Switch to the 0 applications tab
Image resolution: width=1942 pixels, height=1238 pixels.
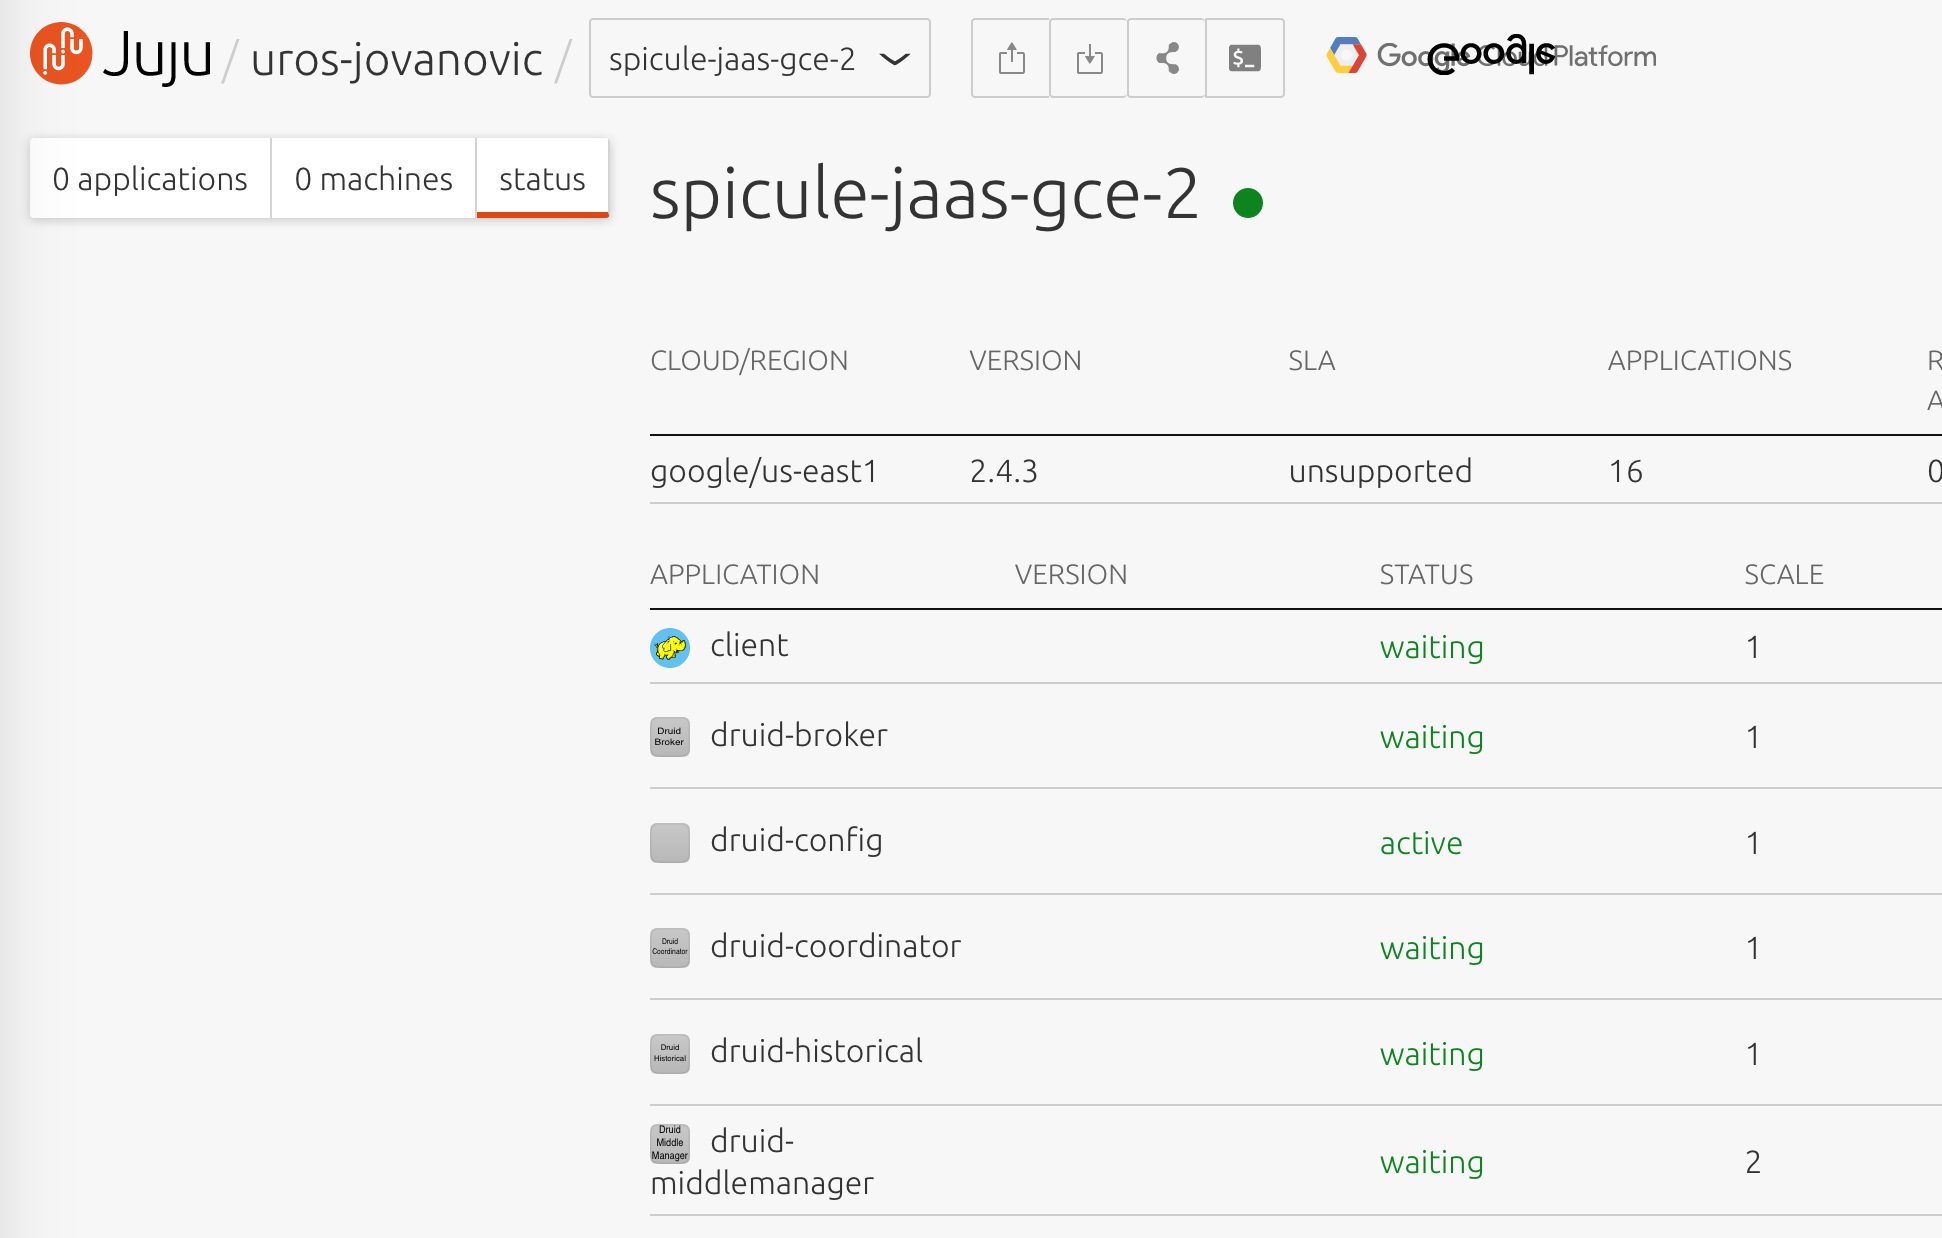coord(150,178)
